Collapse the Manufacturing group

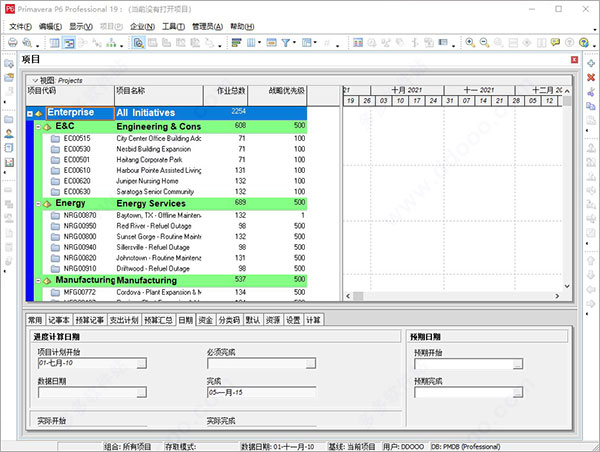coord(38,281)
